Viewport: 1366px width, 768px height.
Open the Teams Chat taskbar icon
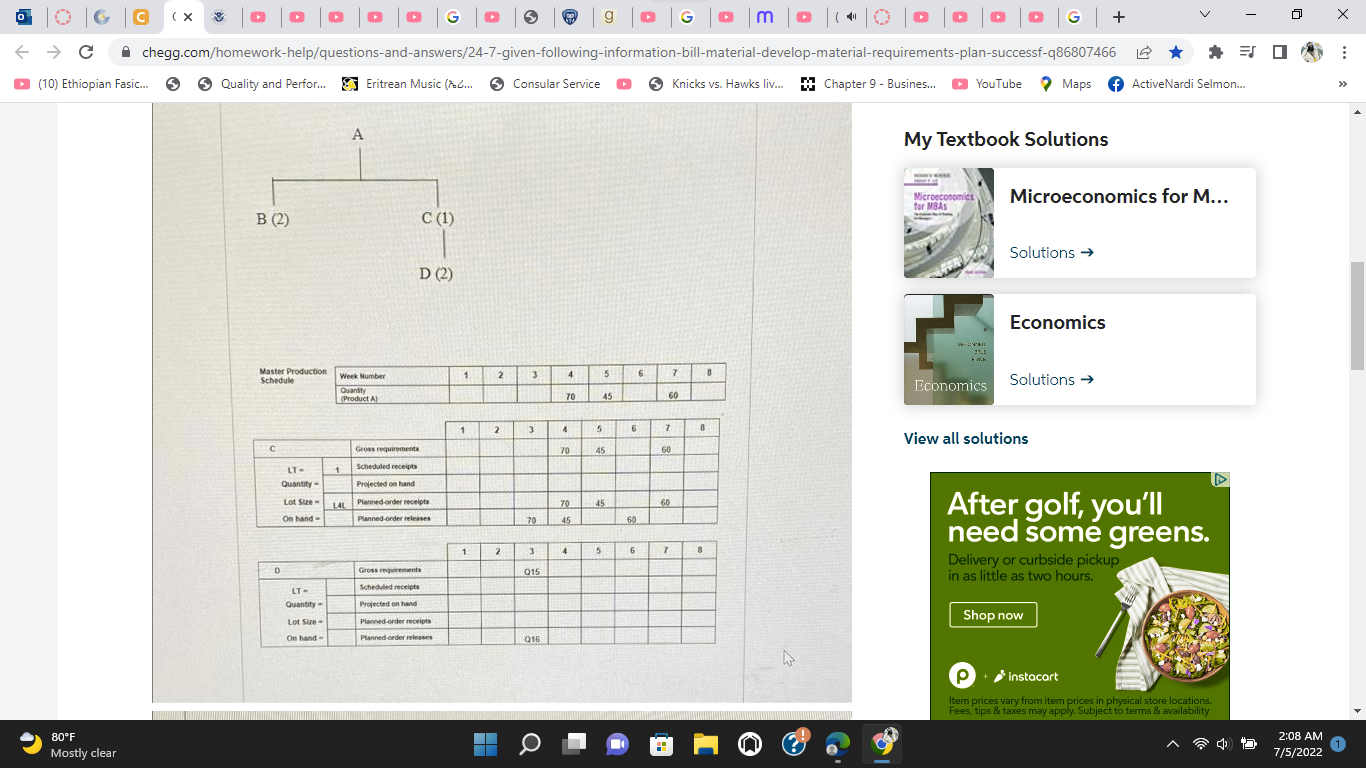coord(617,744)
